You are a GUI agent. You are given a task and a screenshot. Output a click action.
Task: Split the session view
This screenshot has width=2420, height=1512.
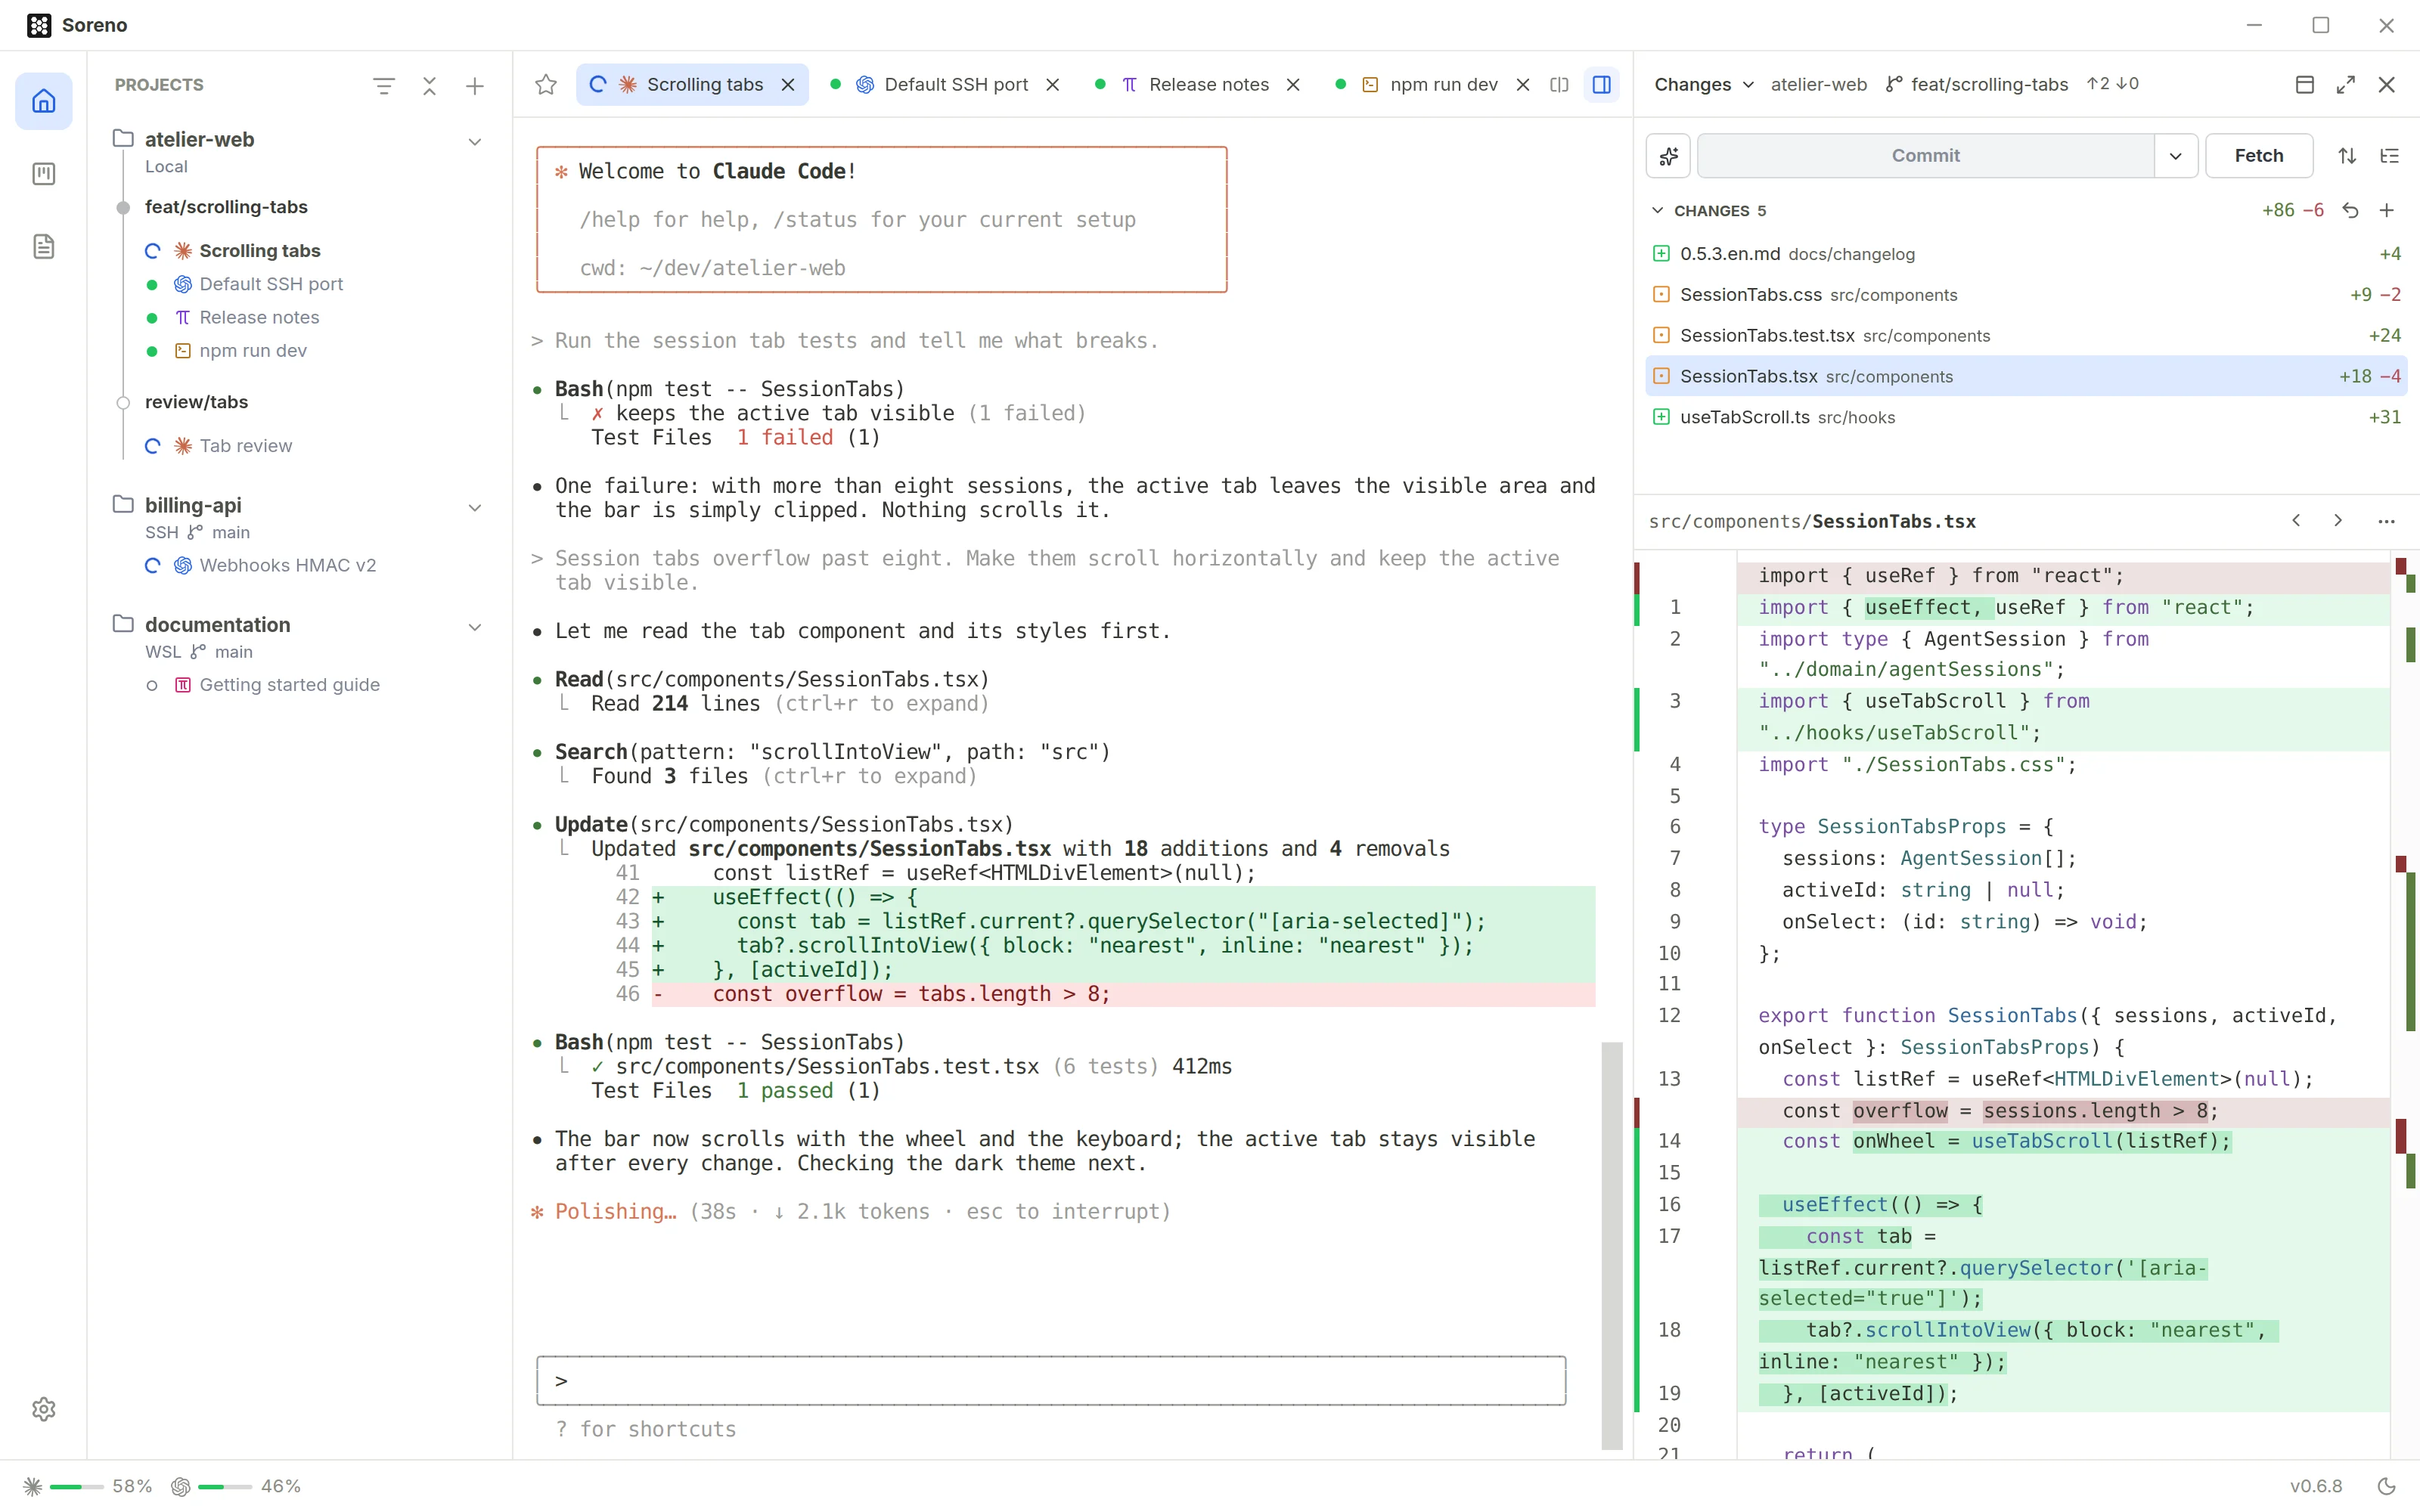point(1559,85)
